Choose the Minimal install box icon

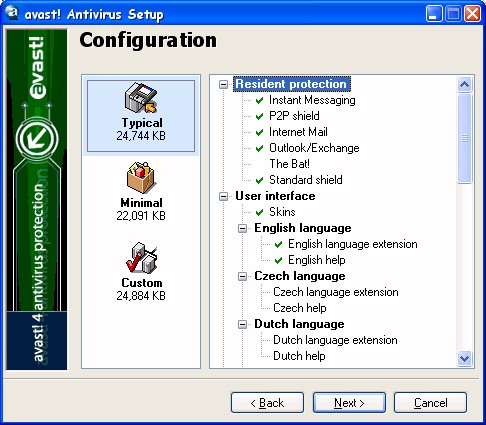(141, 178)
